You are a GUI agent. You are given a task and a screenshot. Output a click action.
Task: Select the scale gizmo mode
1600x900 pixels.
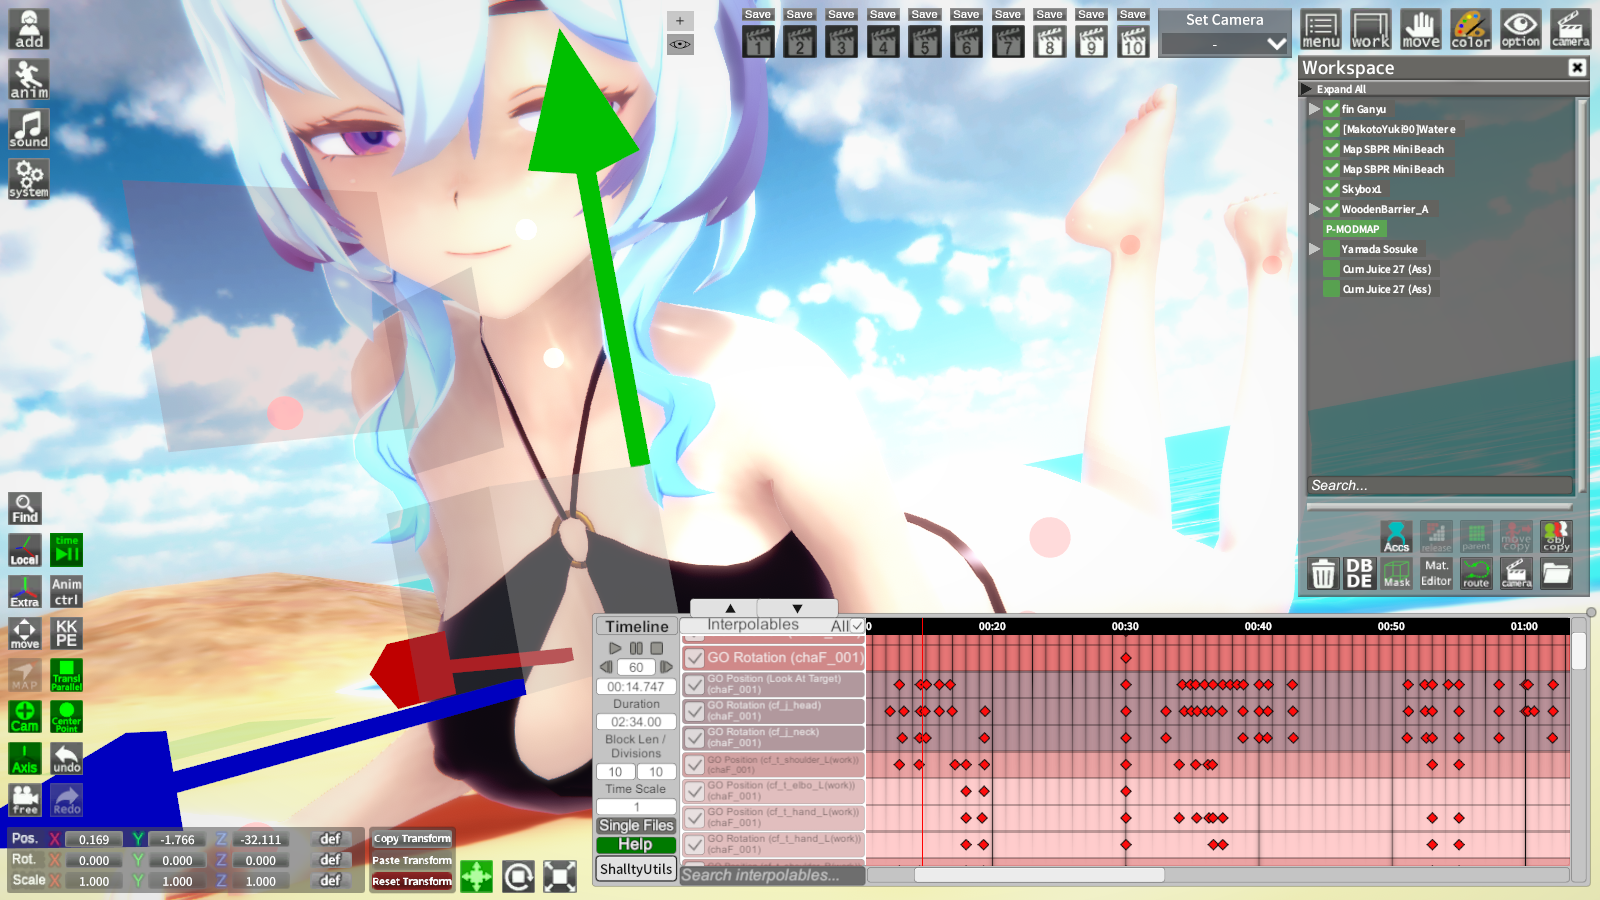pyautogui.click(x=560, y=877)
